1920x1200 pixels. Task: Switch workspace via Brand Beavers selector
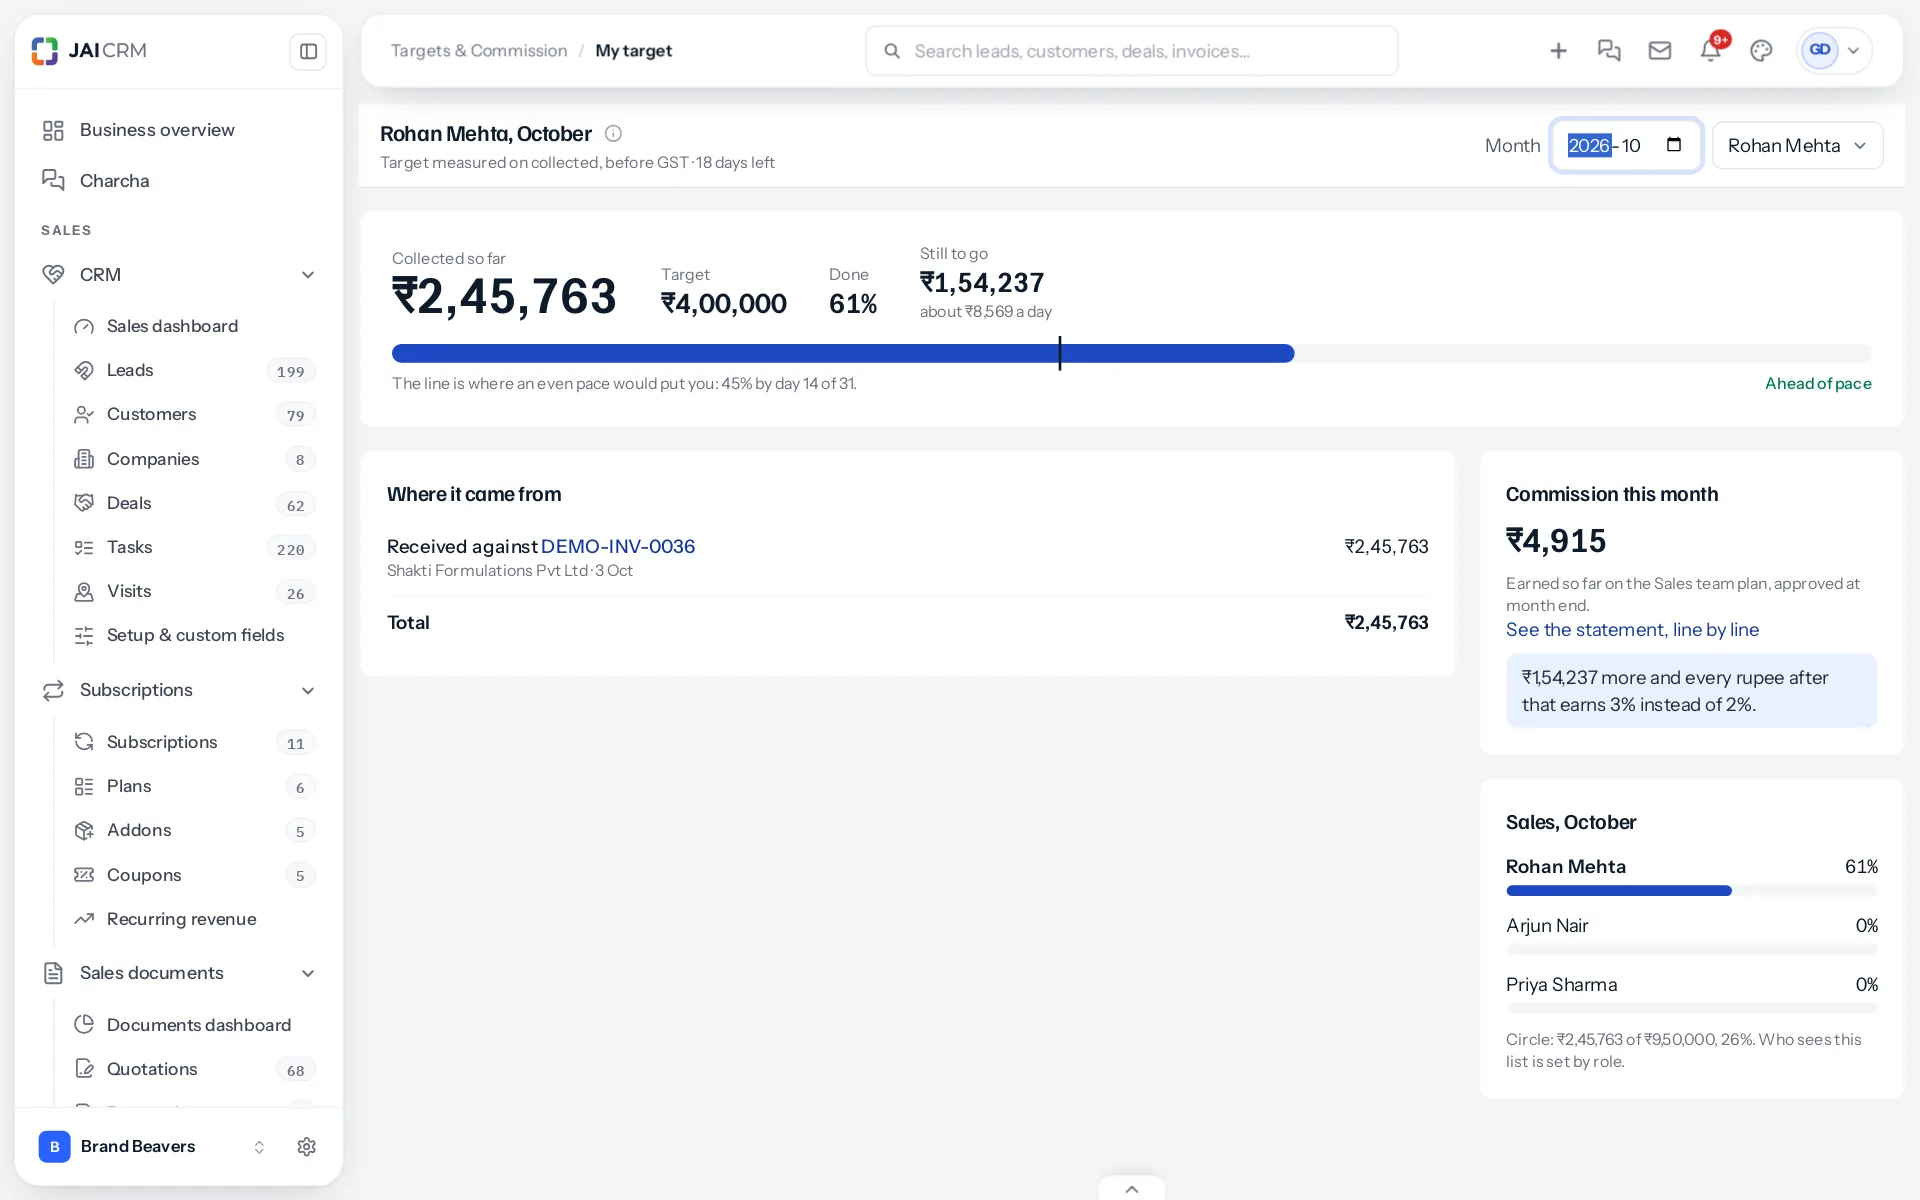pos(153,1147)
